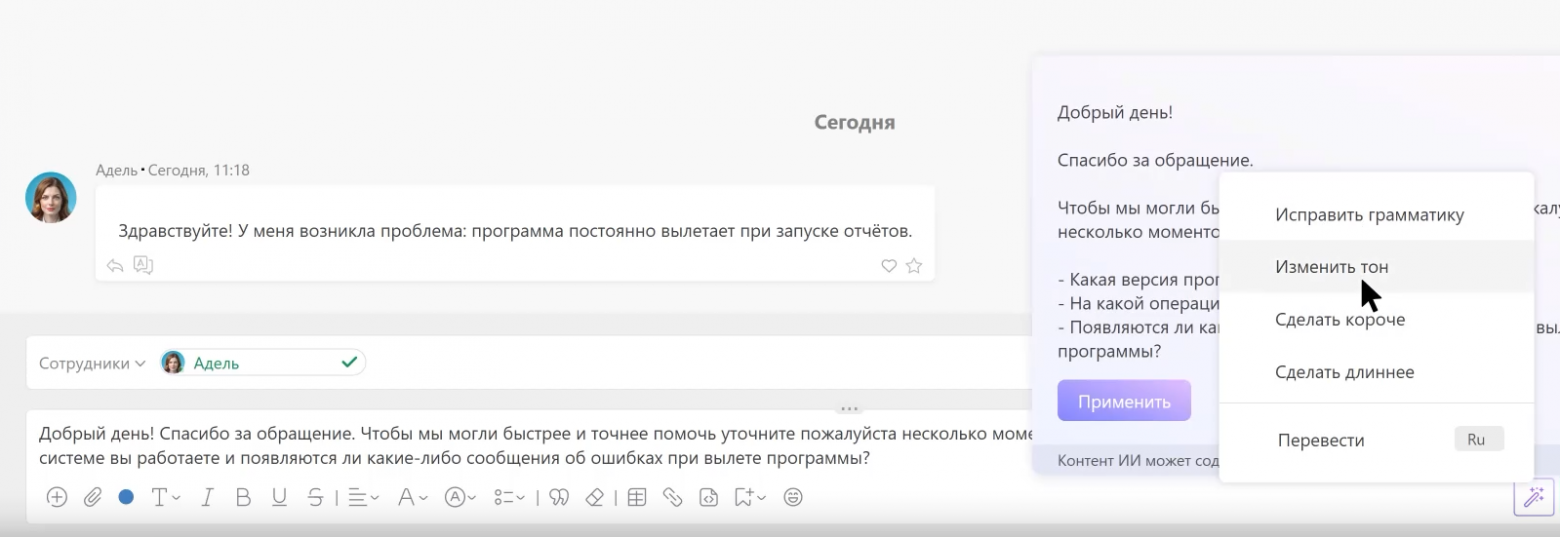Click the green checkmark in Адель chip

point(349,363)
